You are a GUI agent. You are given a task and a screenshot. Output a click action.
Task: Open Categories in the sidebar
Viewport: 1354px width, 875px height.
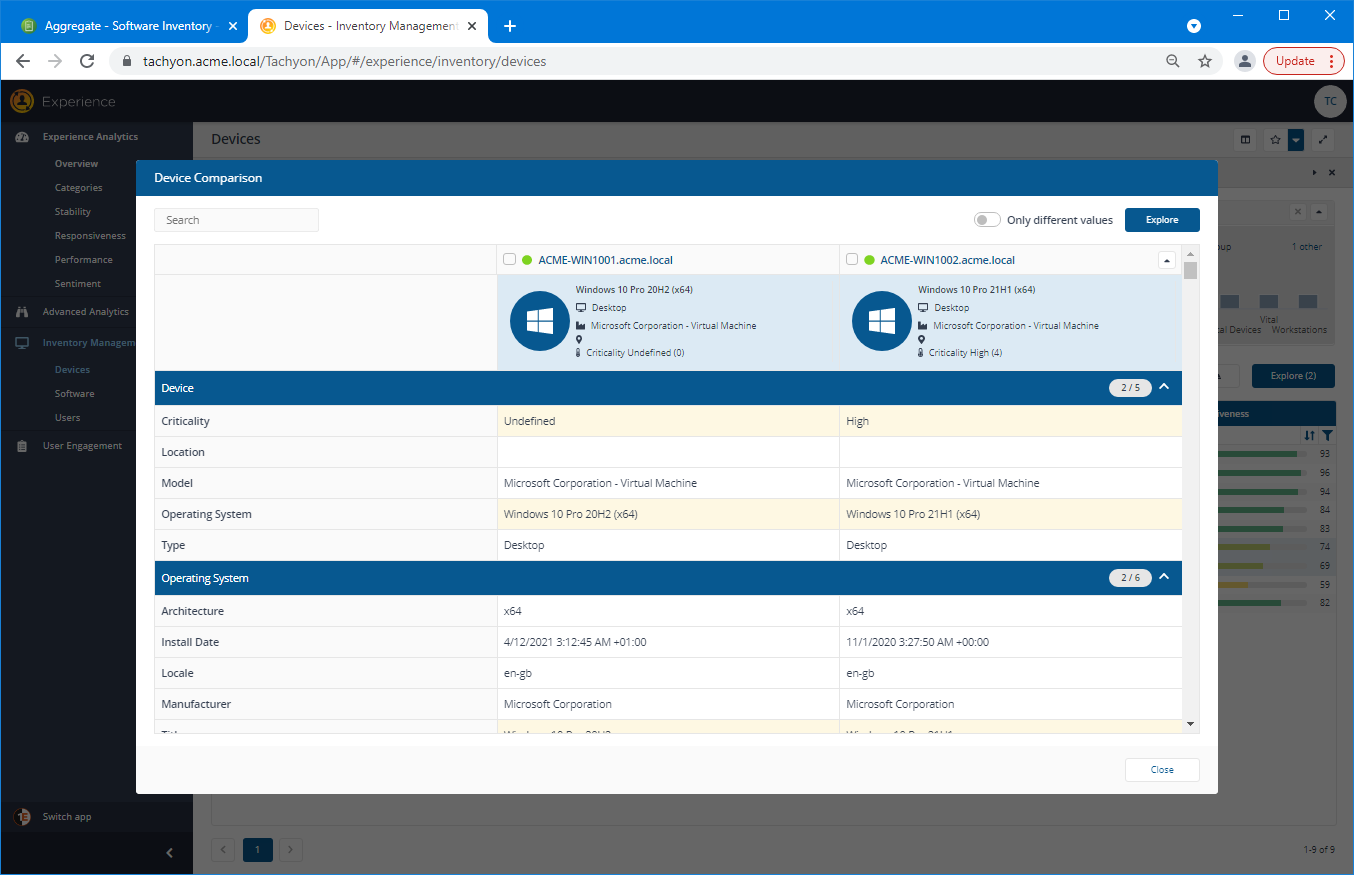pyautogui.click(x=78, y=188)
